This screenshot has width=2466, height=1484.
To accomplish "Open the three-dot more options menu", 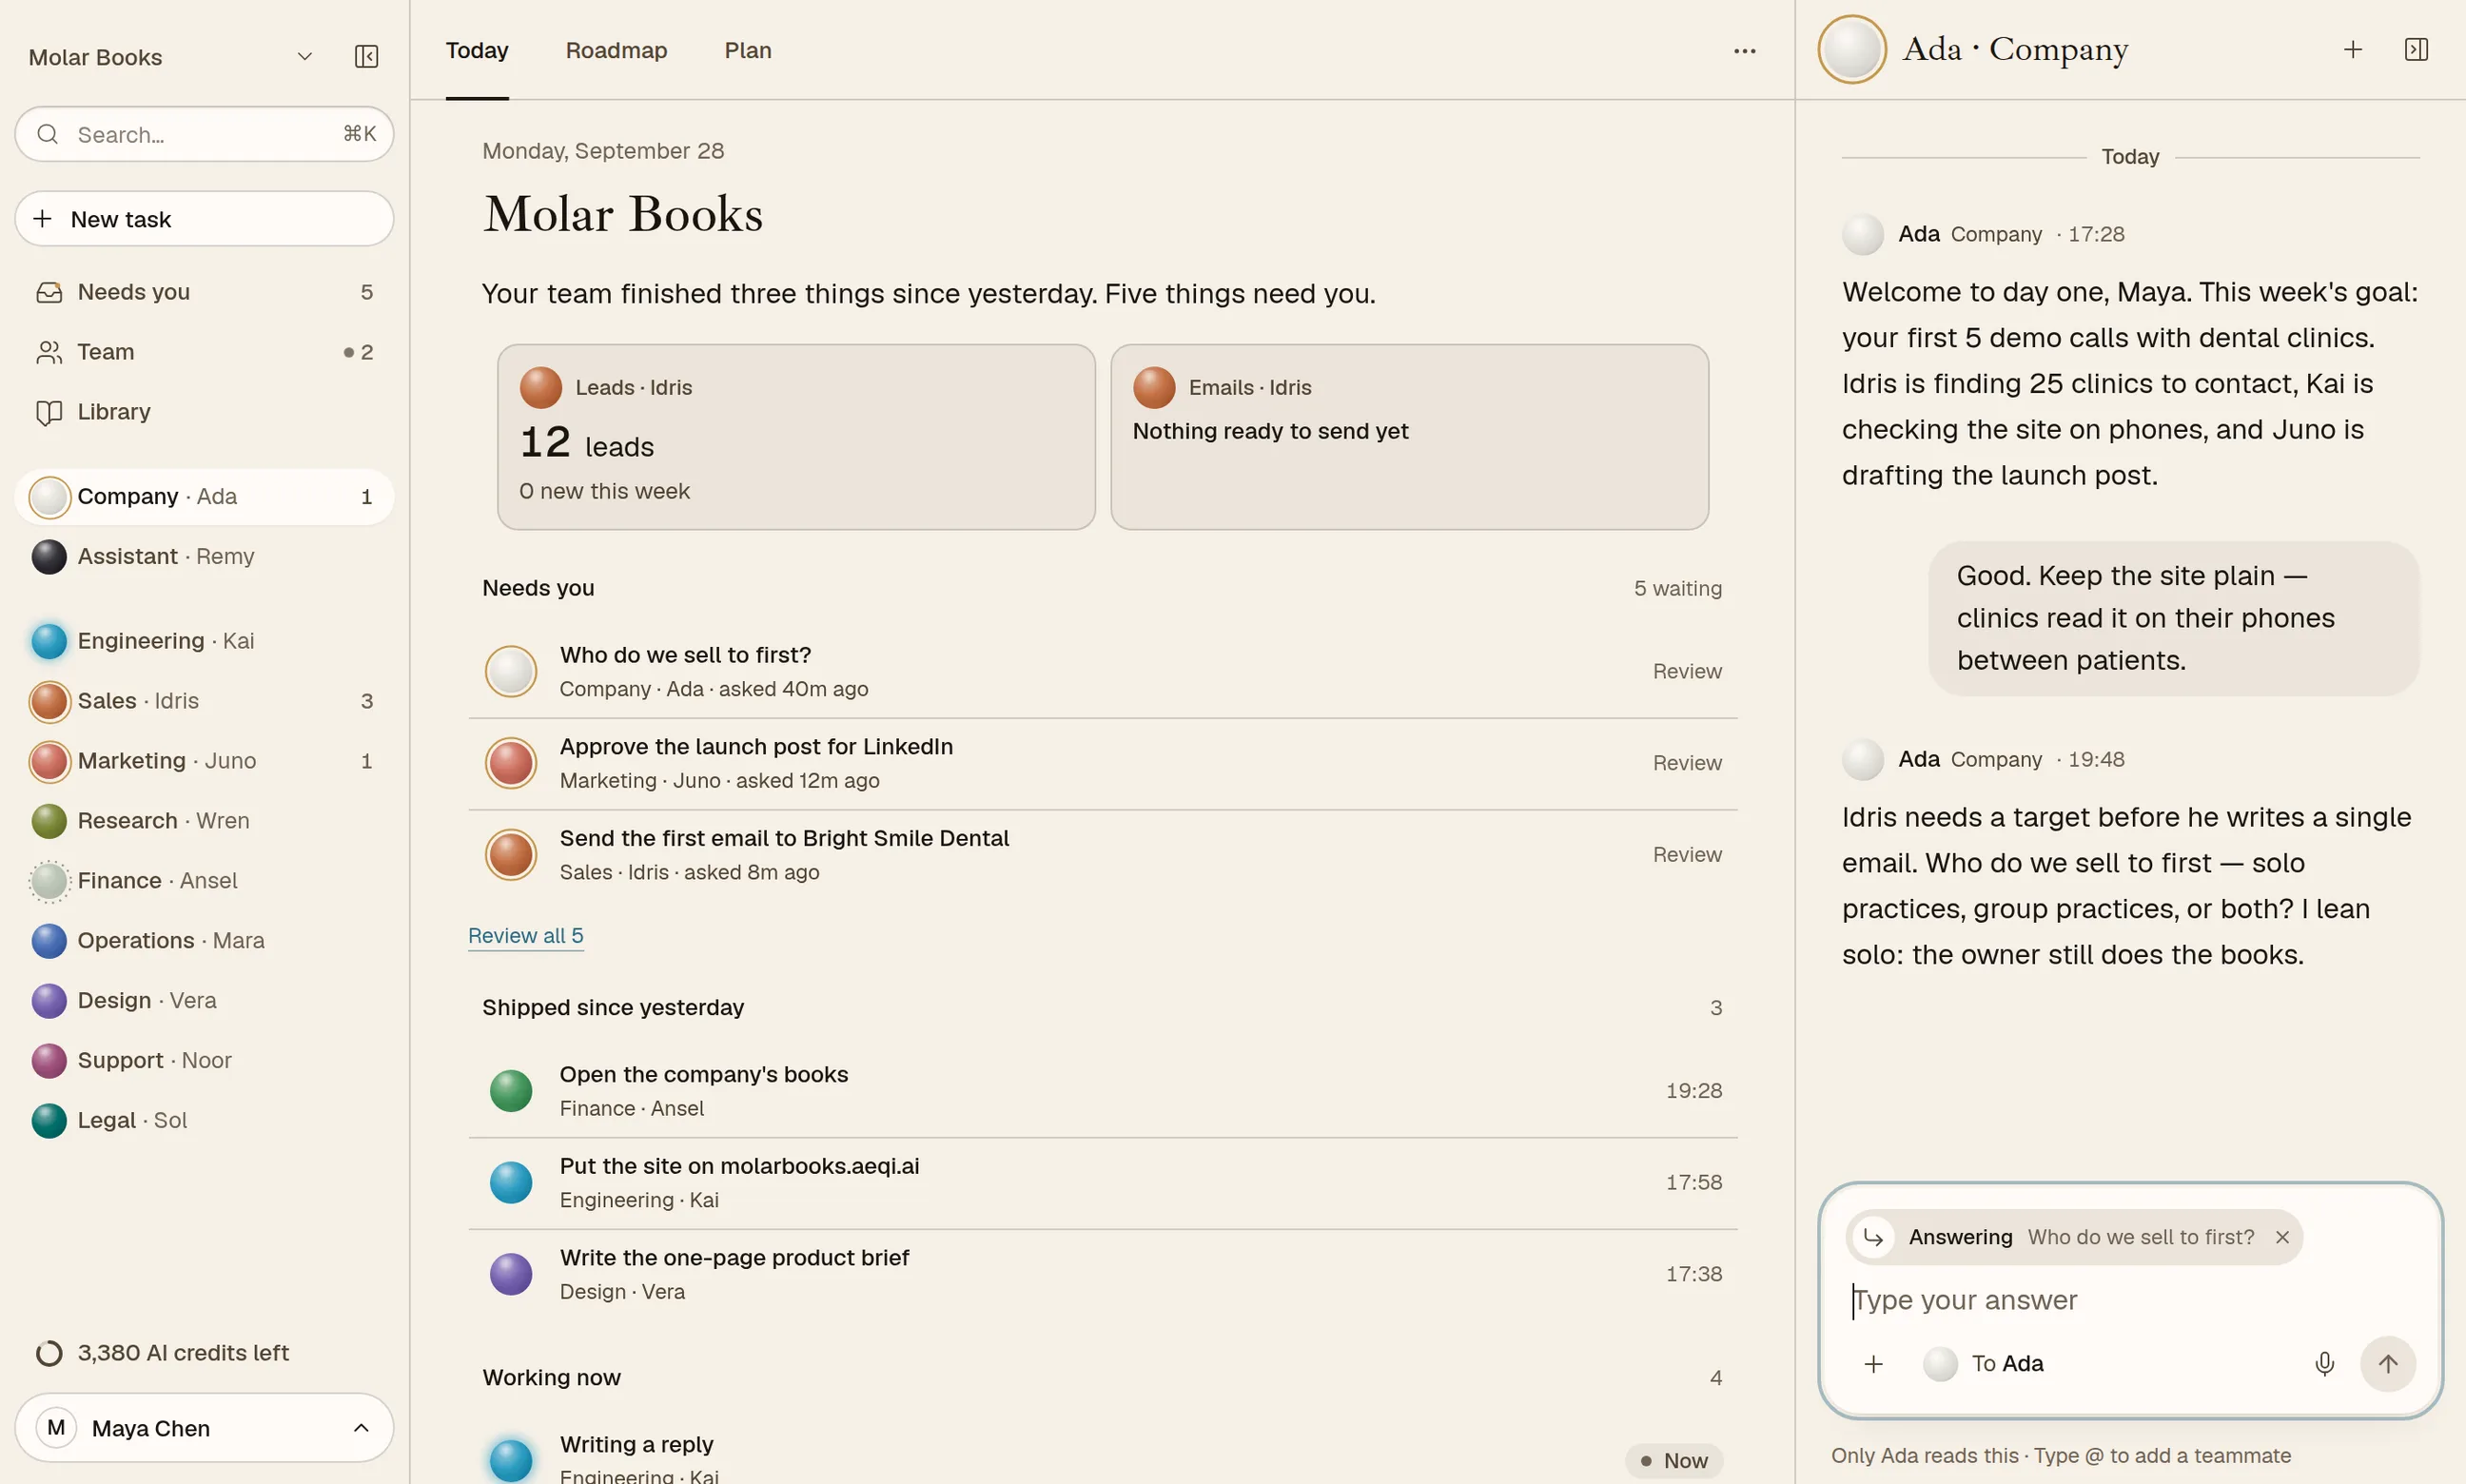I will pyautogui.click(x=1744, y=51).
